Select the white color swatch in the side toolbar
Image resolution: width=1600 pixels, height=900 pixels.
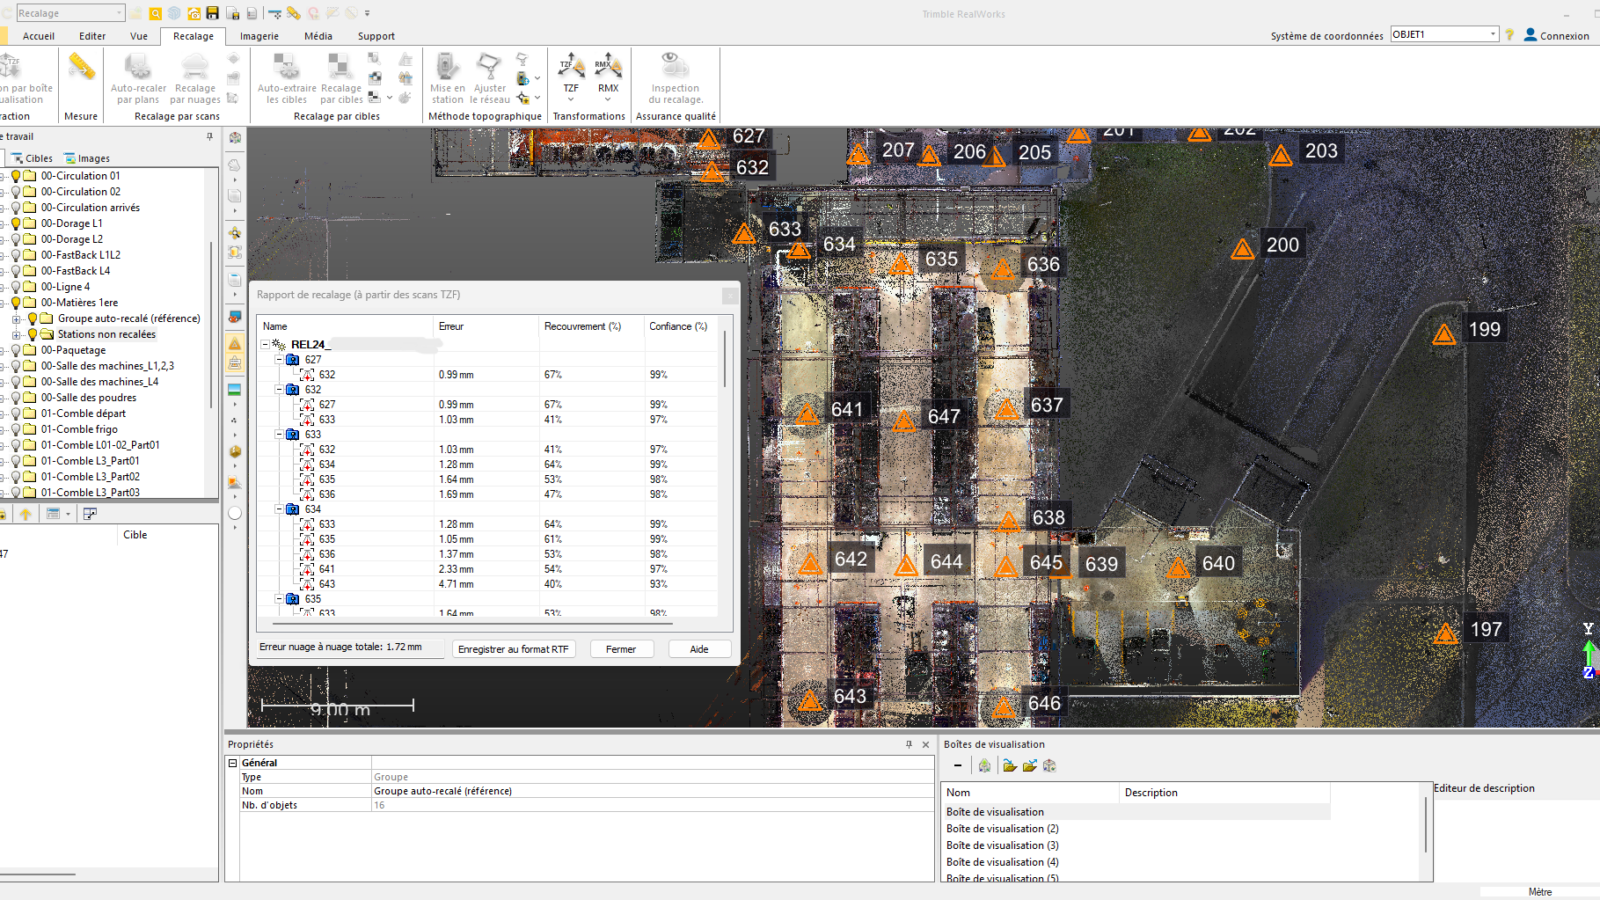pos(234,511)
